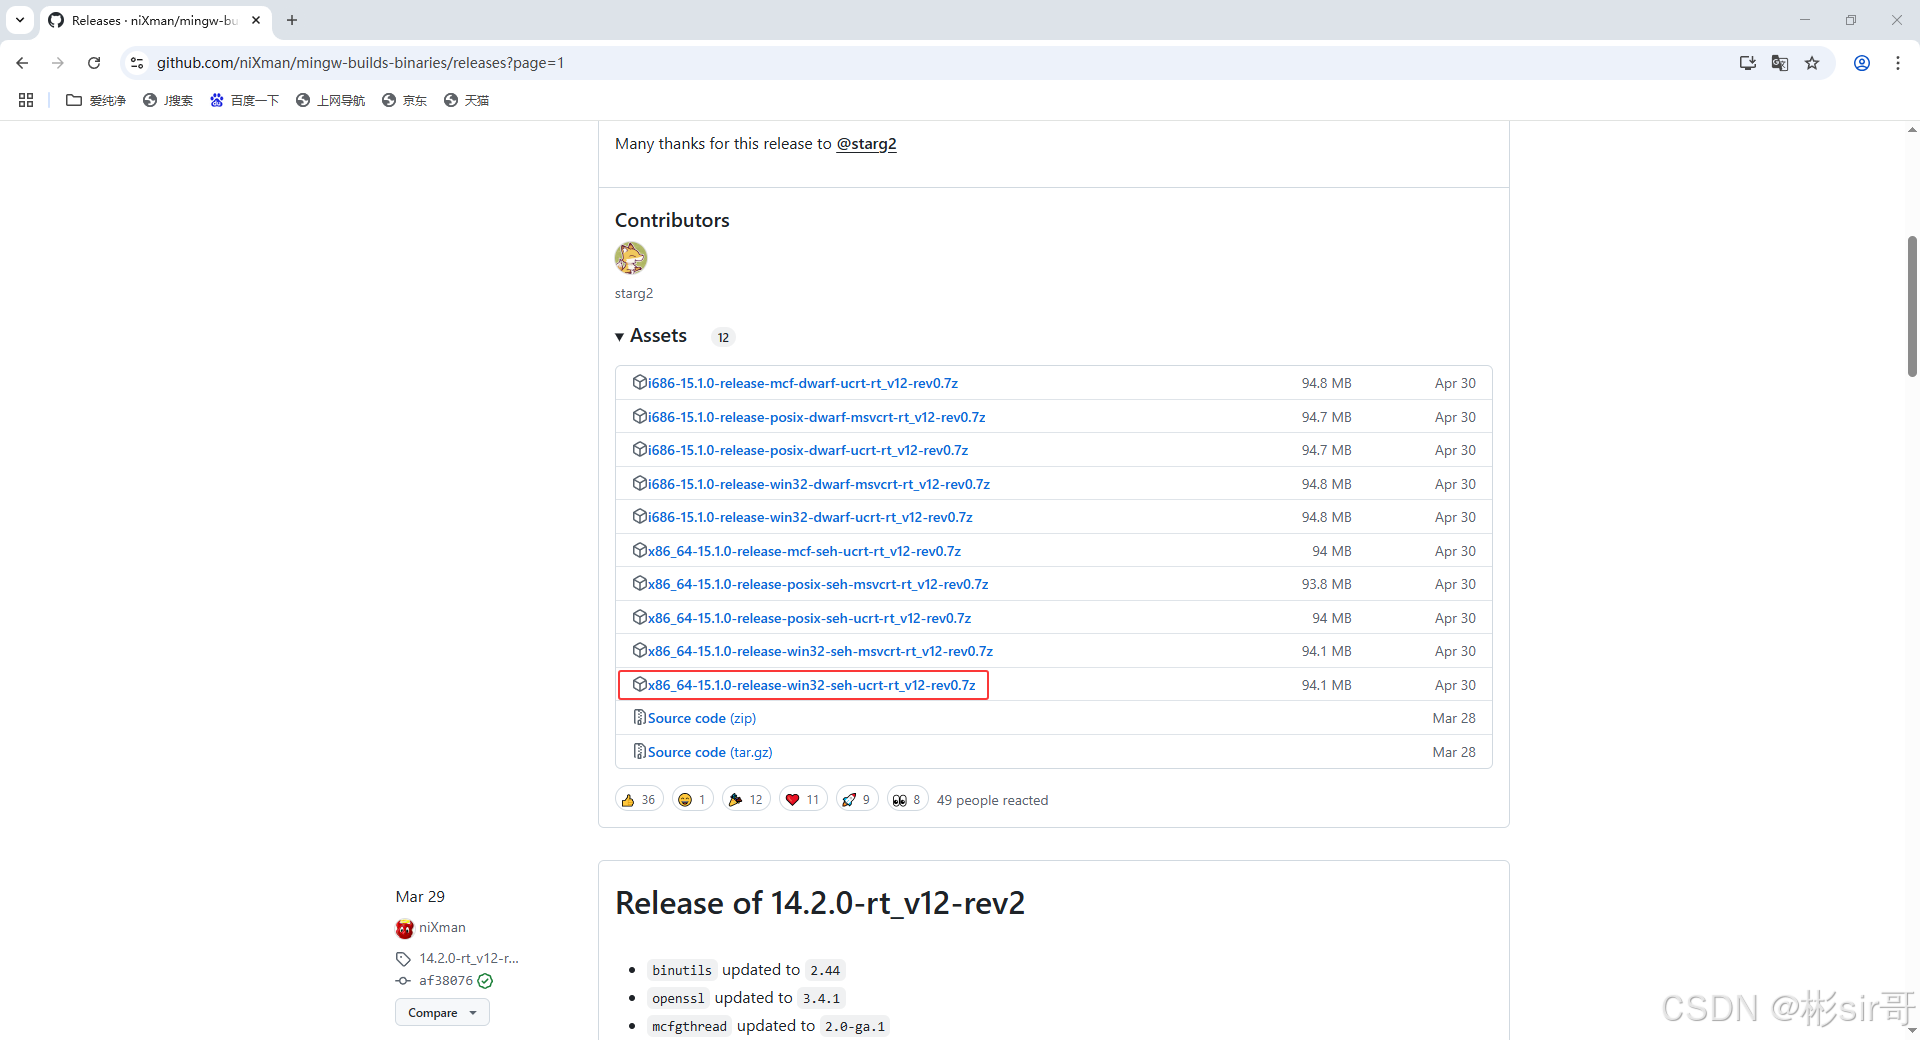This screenshot has height=1040, width=1920.
Task: Download i686-15.1.0-release-posix-dwarf-ucrt-rt_v12-rev0.7z
Action: (x=808, y=450)
